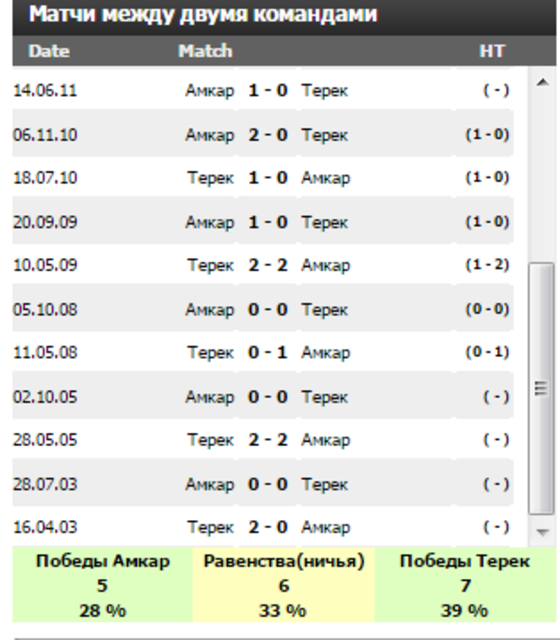Open the 28.07.03 match row
This screenshot has height=640, width=560.
(x=263, y=484)
